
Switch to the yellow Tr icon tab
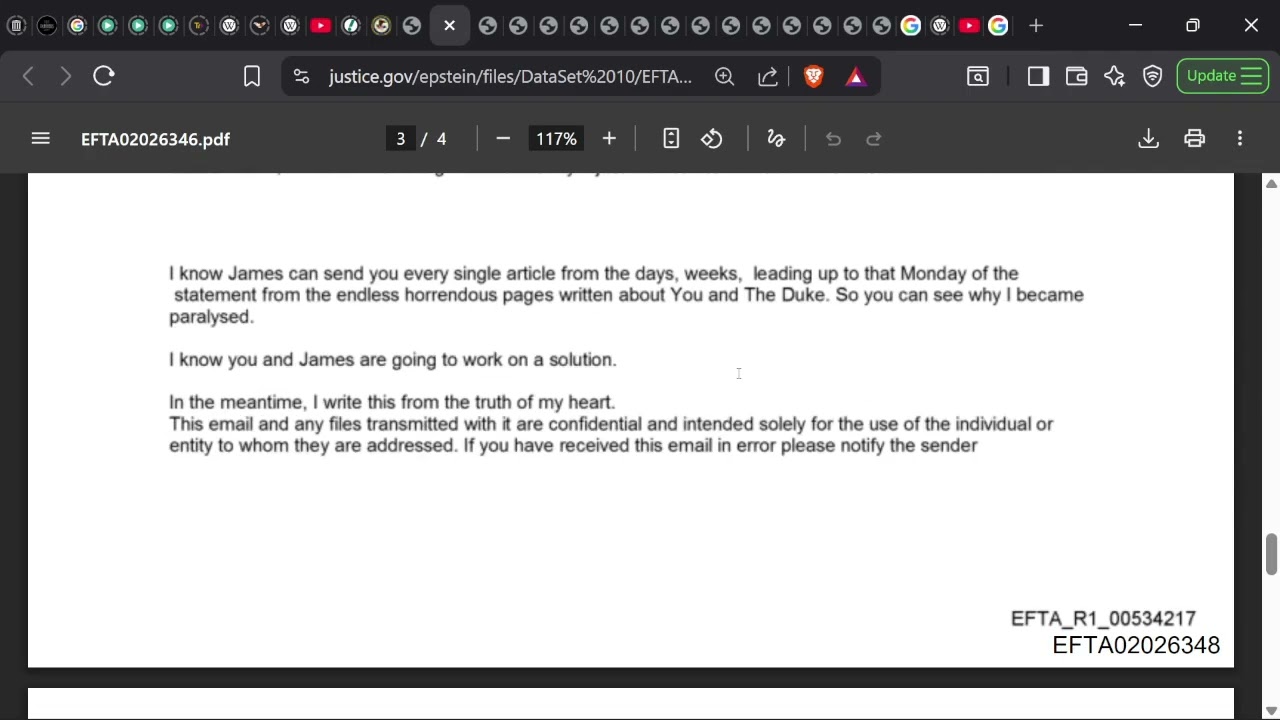pyautogui.click(x=199, y=26)
